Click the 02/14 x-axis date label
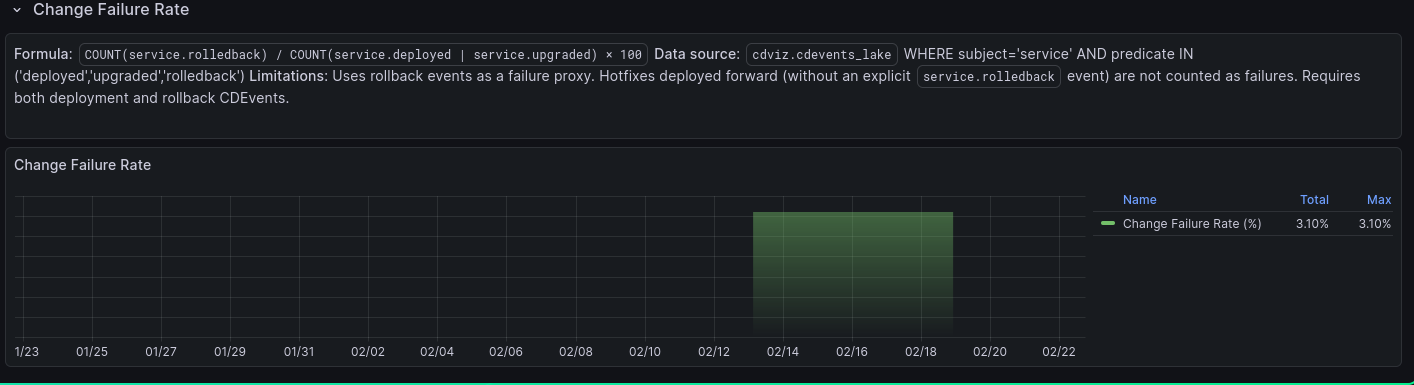 click(x=782, y=352)
